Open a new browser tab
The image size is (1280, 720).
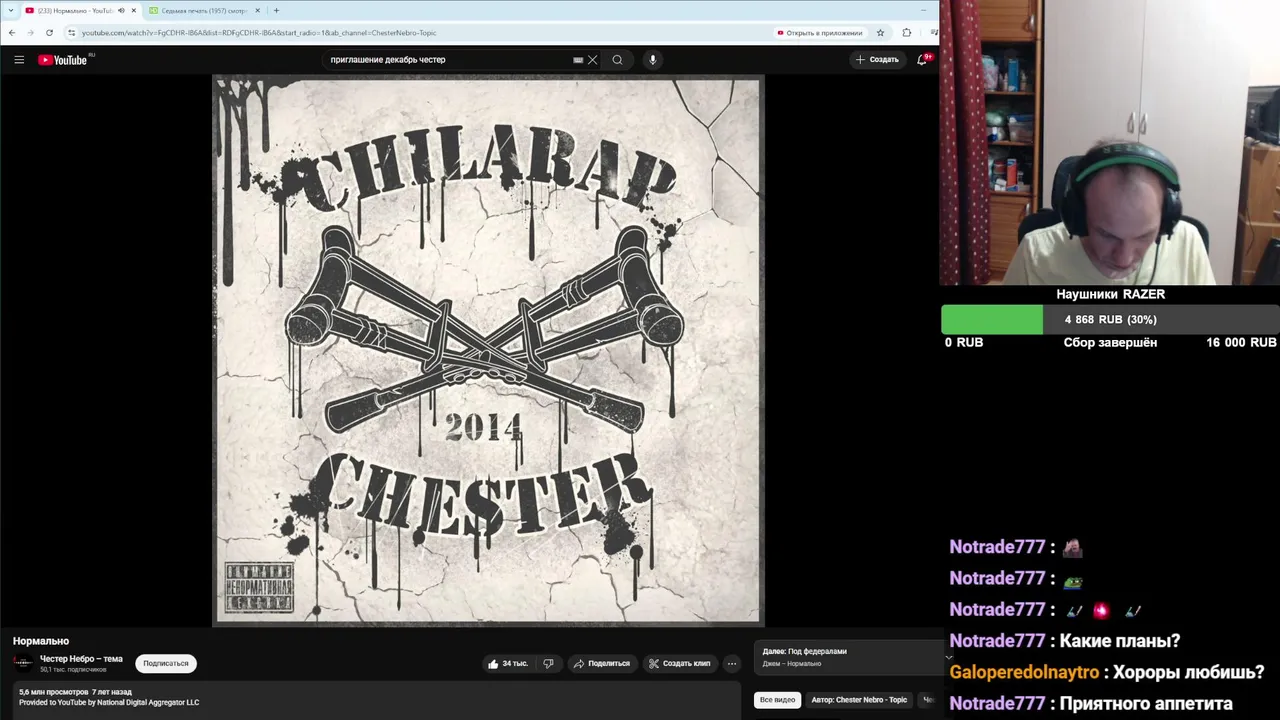(276, 10)
